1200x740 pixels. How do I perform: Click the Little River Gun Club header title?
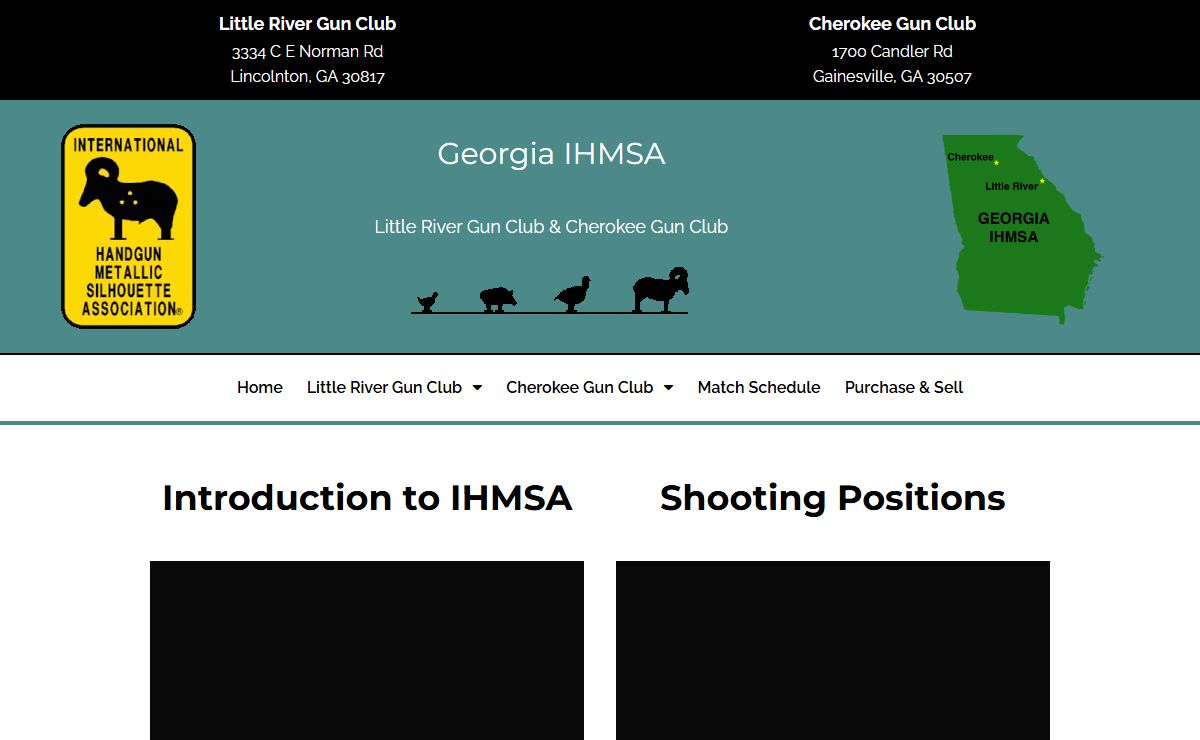click(307, 24)
